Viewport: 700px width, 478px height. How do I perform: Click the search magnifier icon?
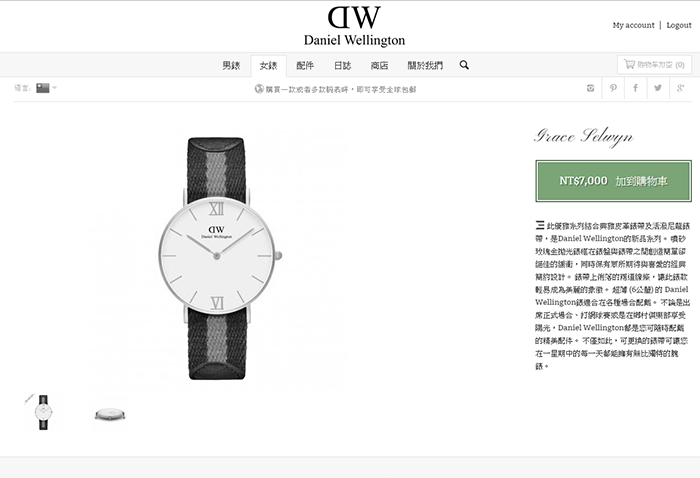[x=464, y=65]
